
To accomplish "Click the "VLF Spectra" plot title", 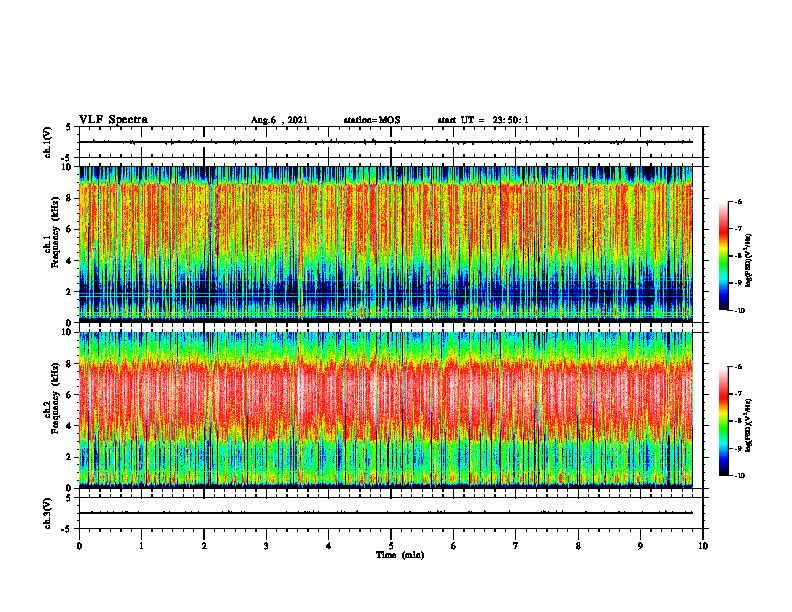I will coord(113,120).
